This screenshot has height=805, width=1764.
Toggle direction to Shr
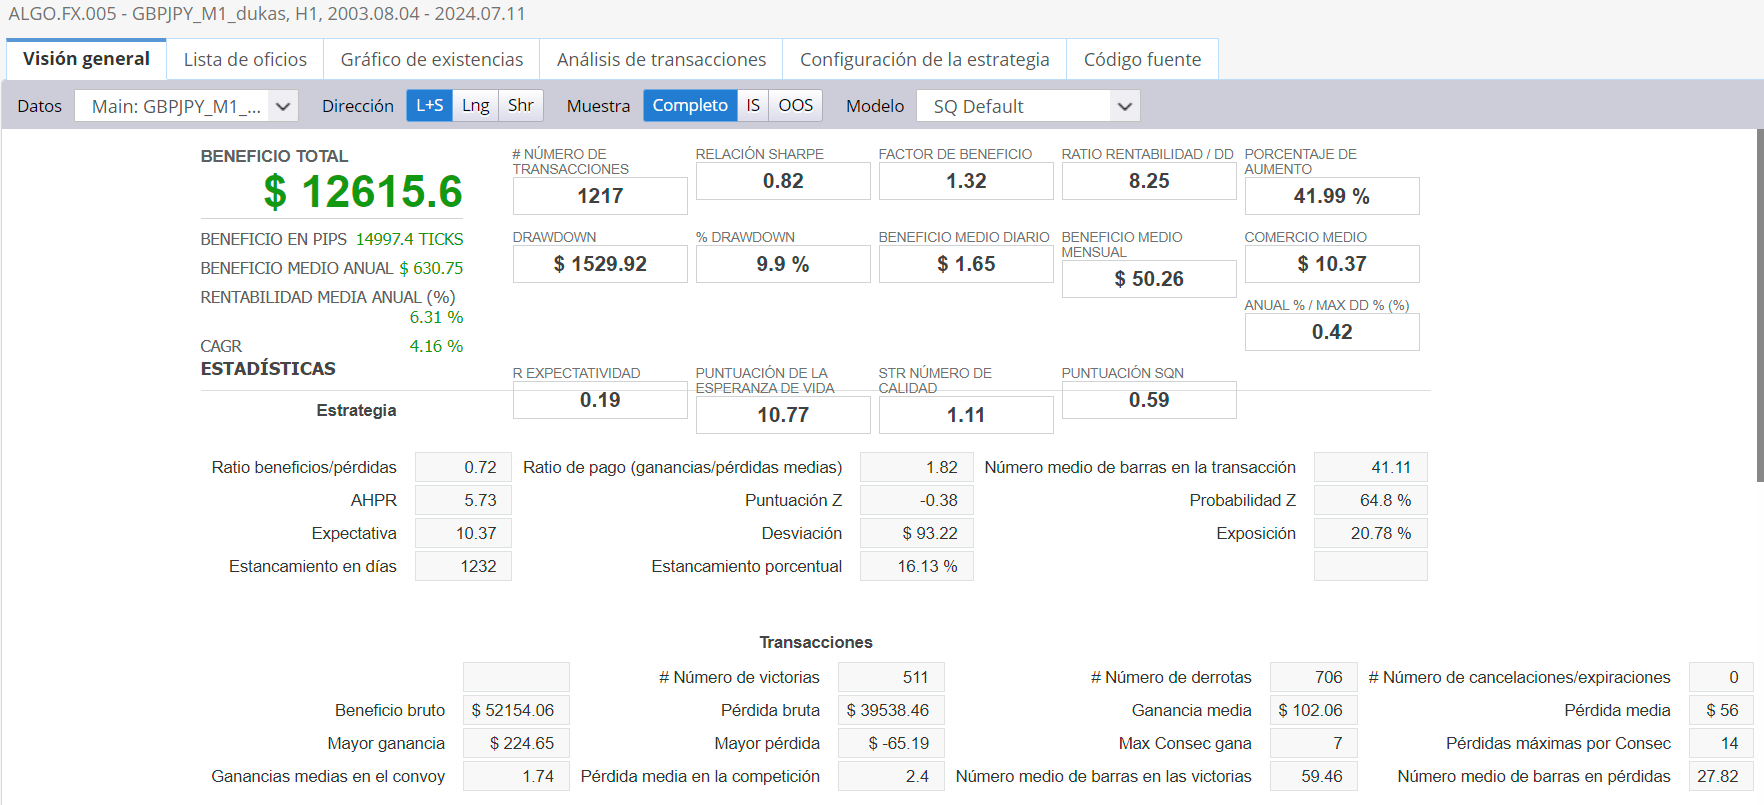click(520, 105)
